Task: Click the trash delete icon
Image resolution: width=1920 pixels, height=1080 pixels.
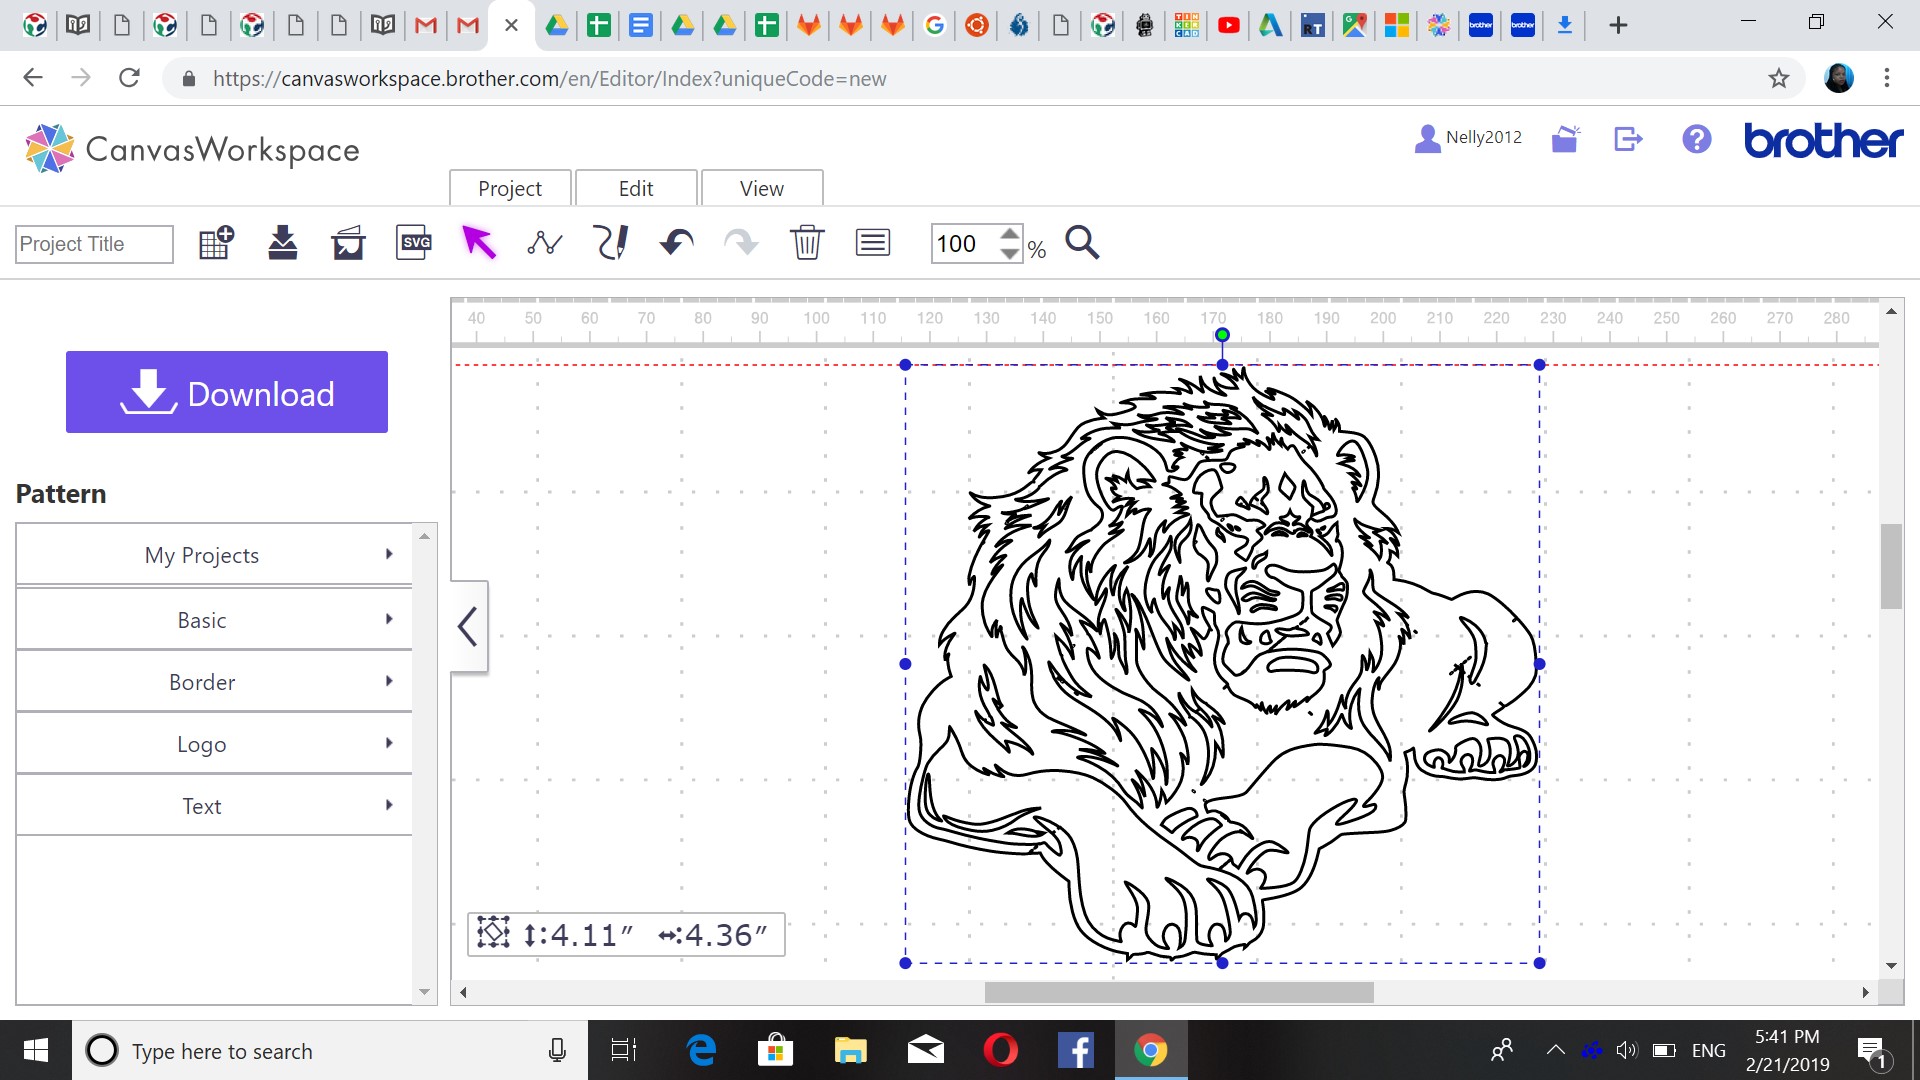Action: click(807, 243)
